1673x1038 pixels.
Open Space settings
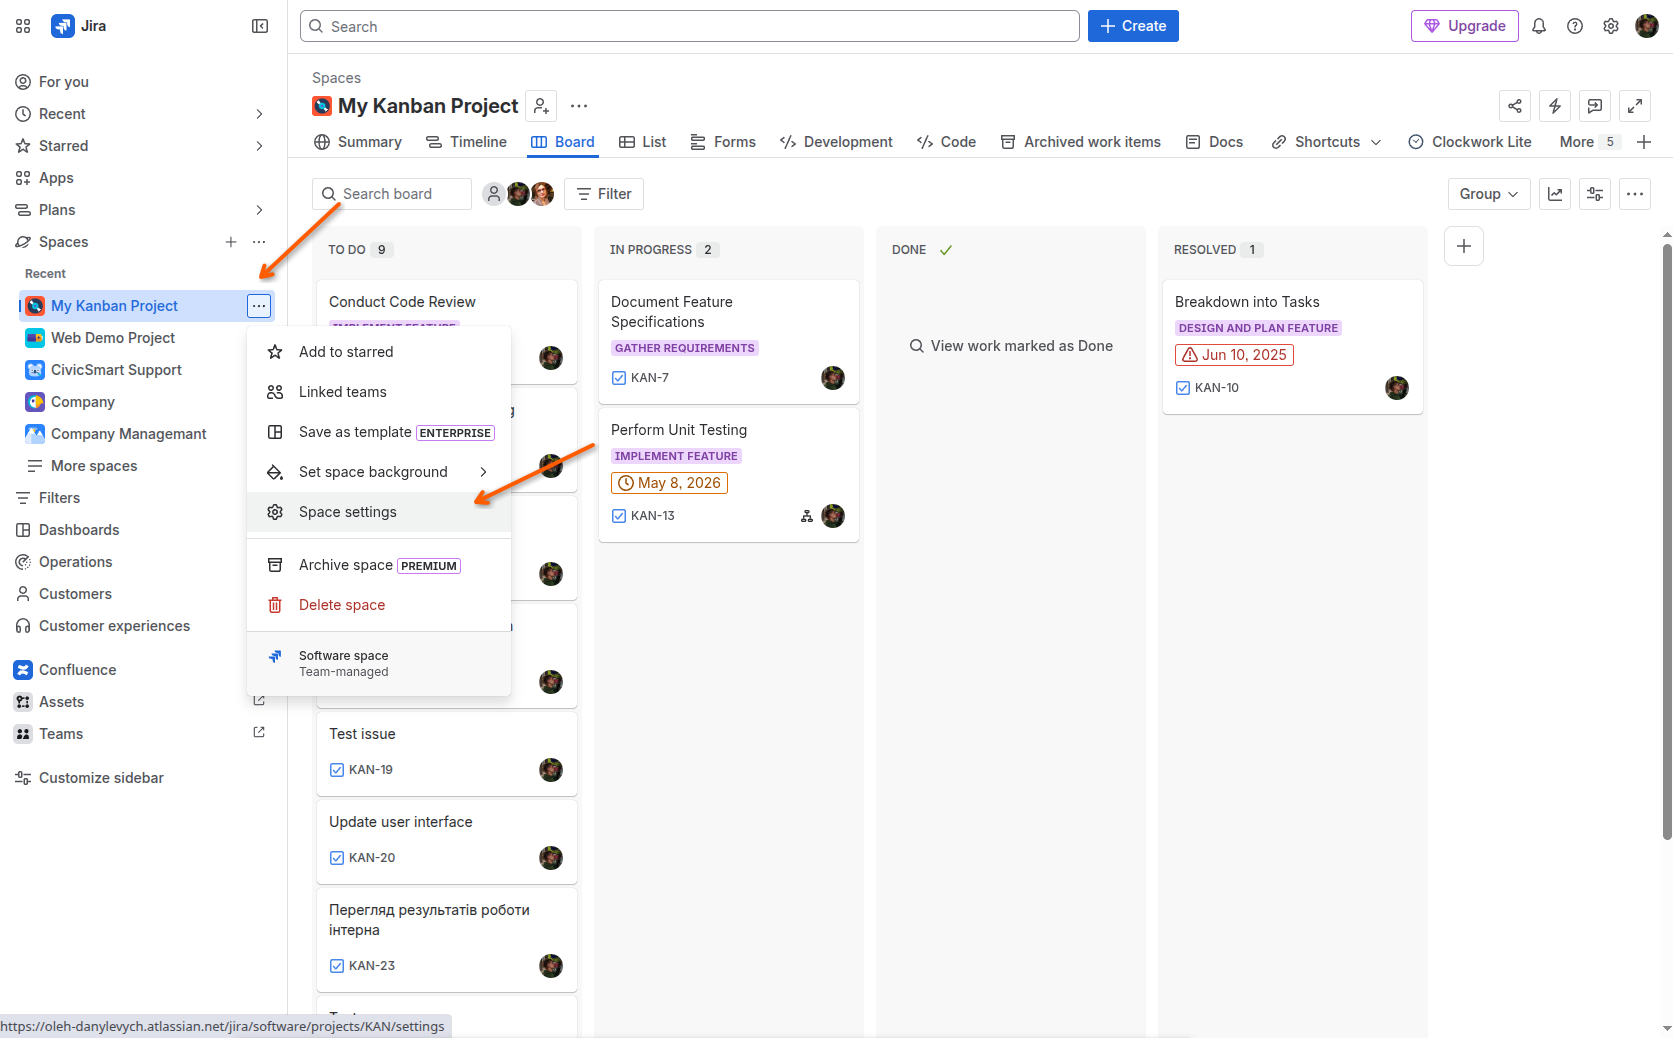click(x=379, y=512)
